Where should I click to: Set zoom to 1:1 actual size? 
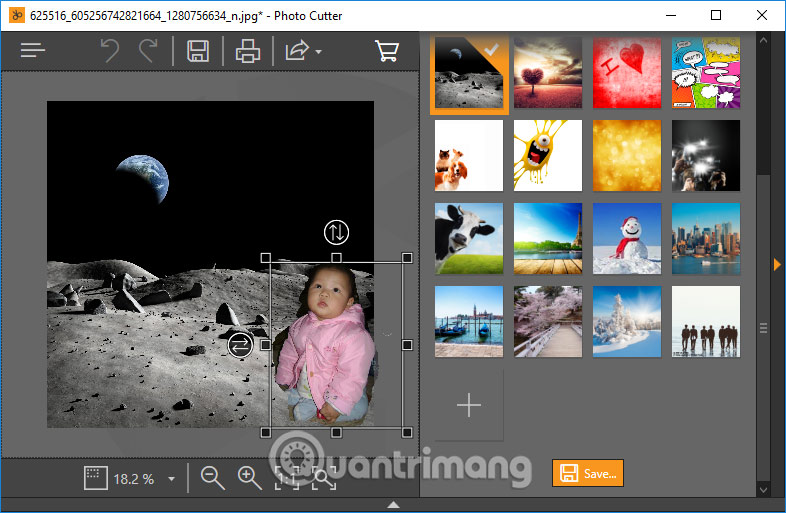pyautogui.click(x=287, y=478)
